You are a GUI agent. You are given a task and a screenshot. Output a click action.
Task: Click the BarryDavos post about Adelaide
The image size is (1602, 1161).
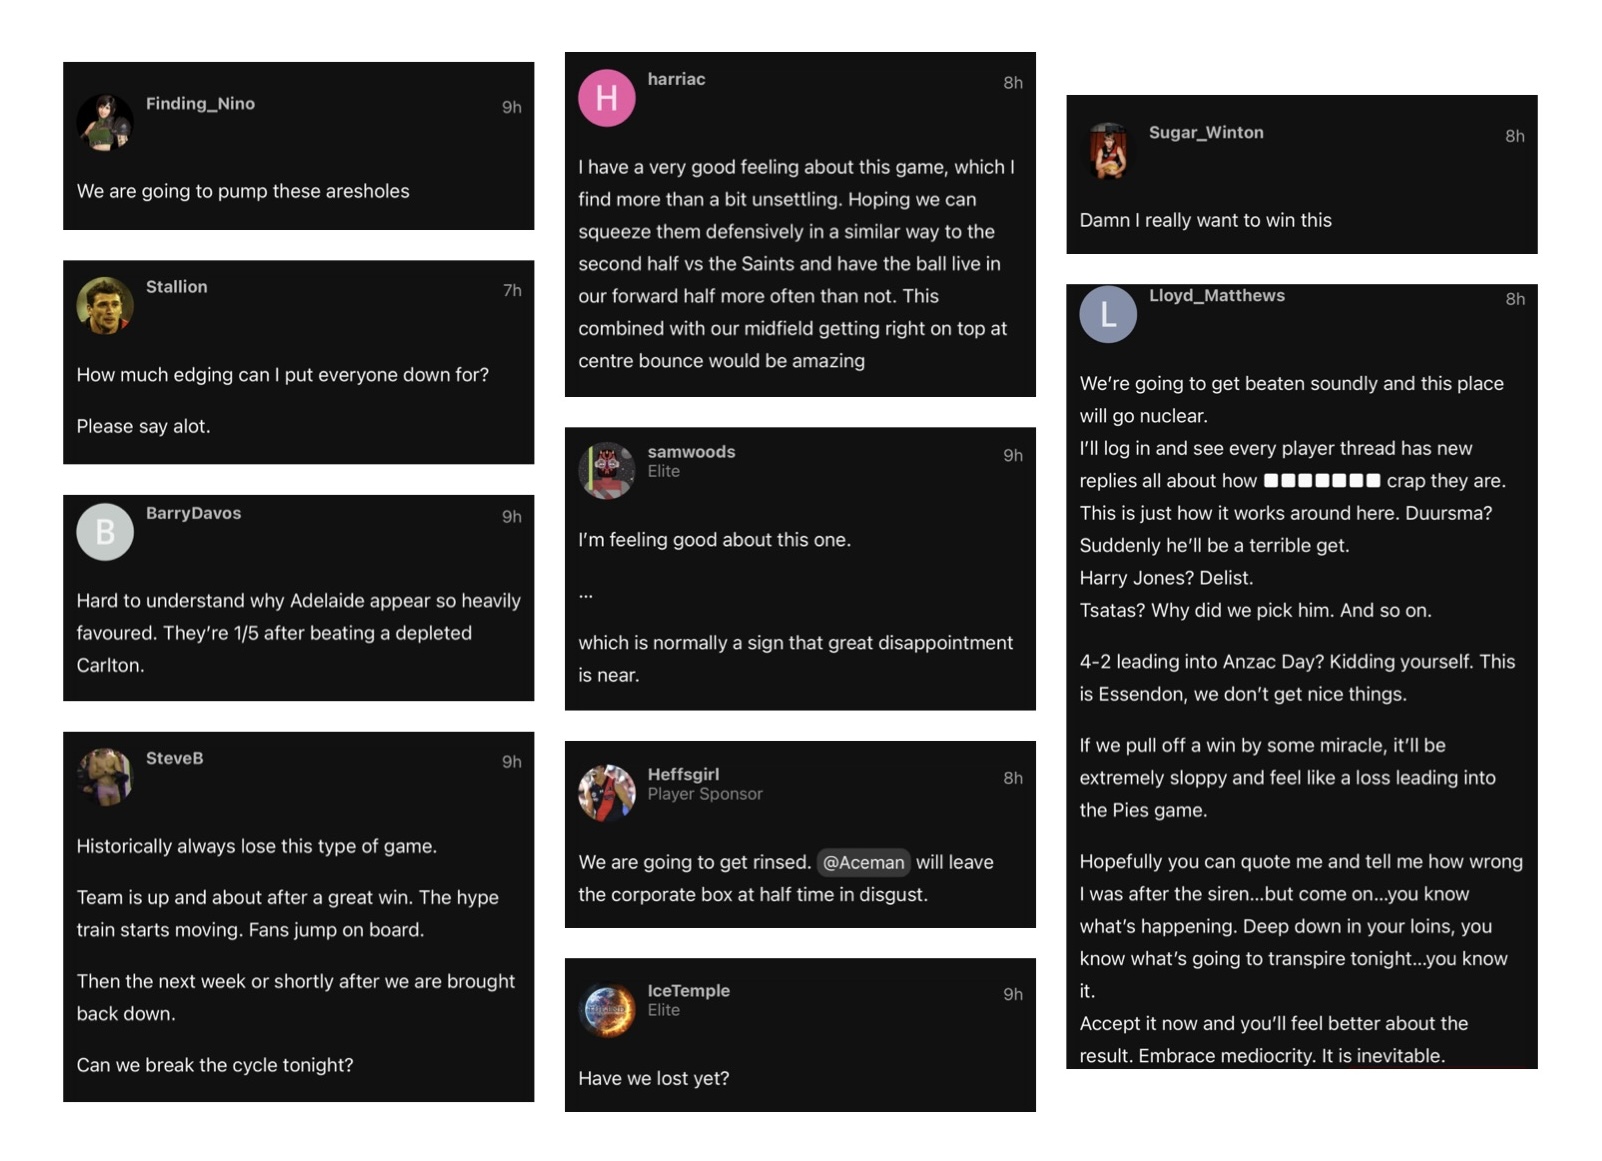tap(299, 633)
